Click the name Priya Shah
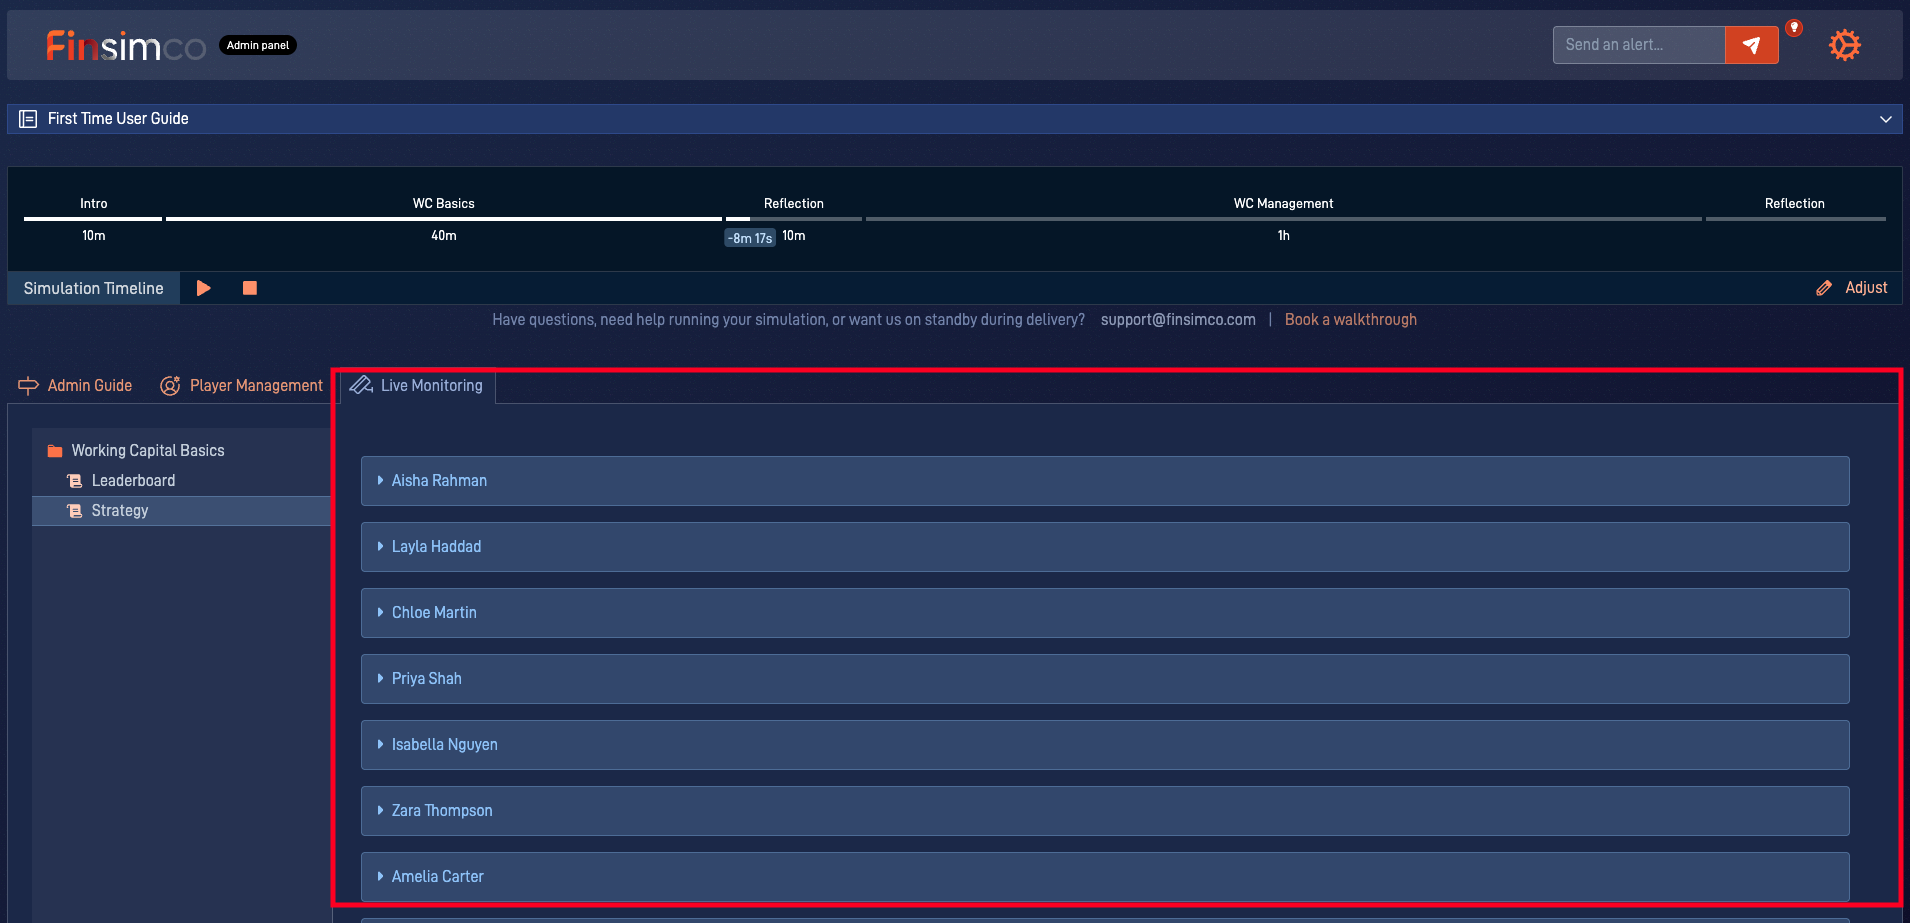 [x=426, y=679]
